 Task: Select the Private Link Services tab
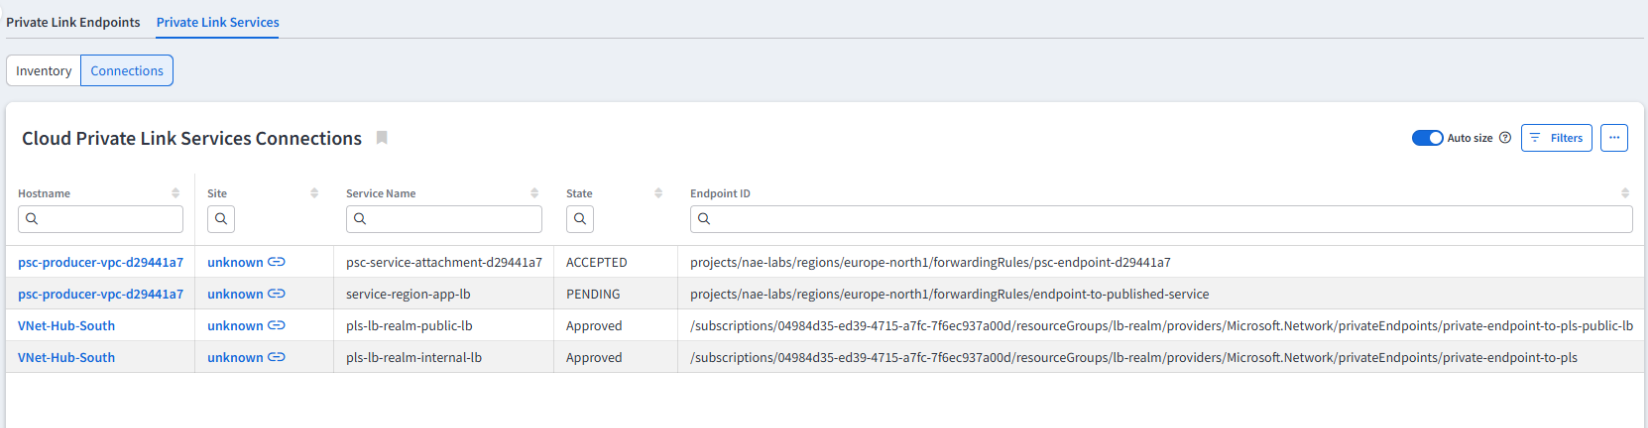[x=217, y=22]
